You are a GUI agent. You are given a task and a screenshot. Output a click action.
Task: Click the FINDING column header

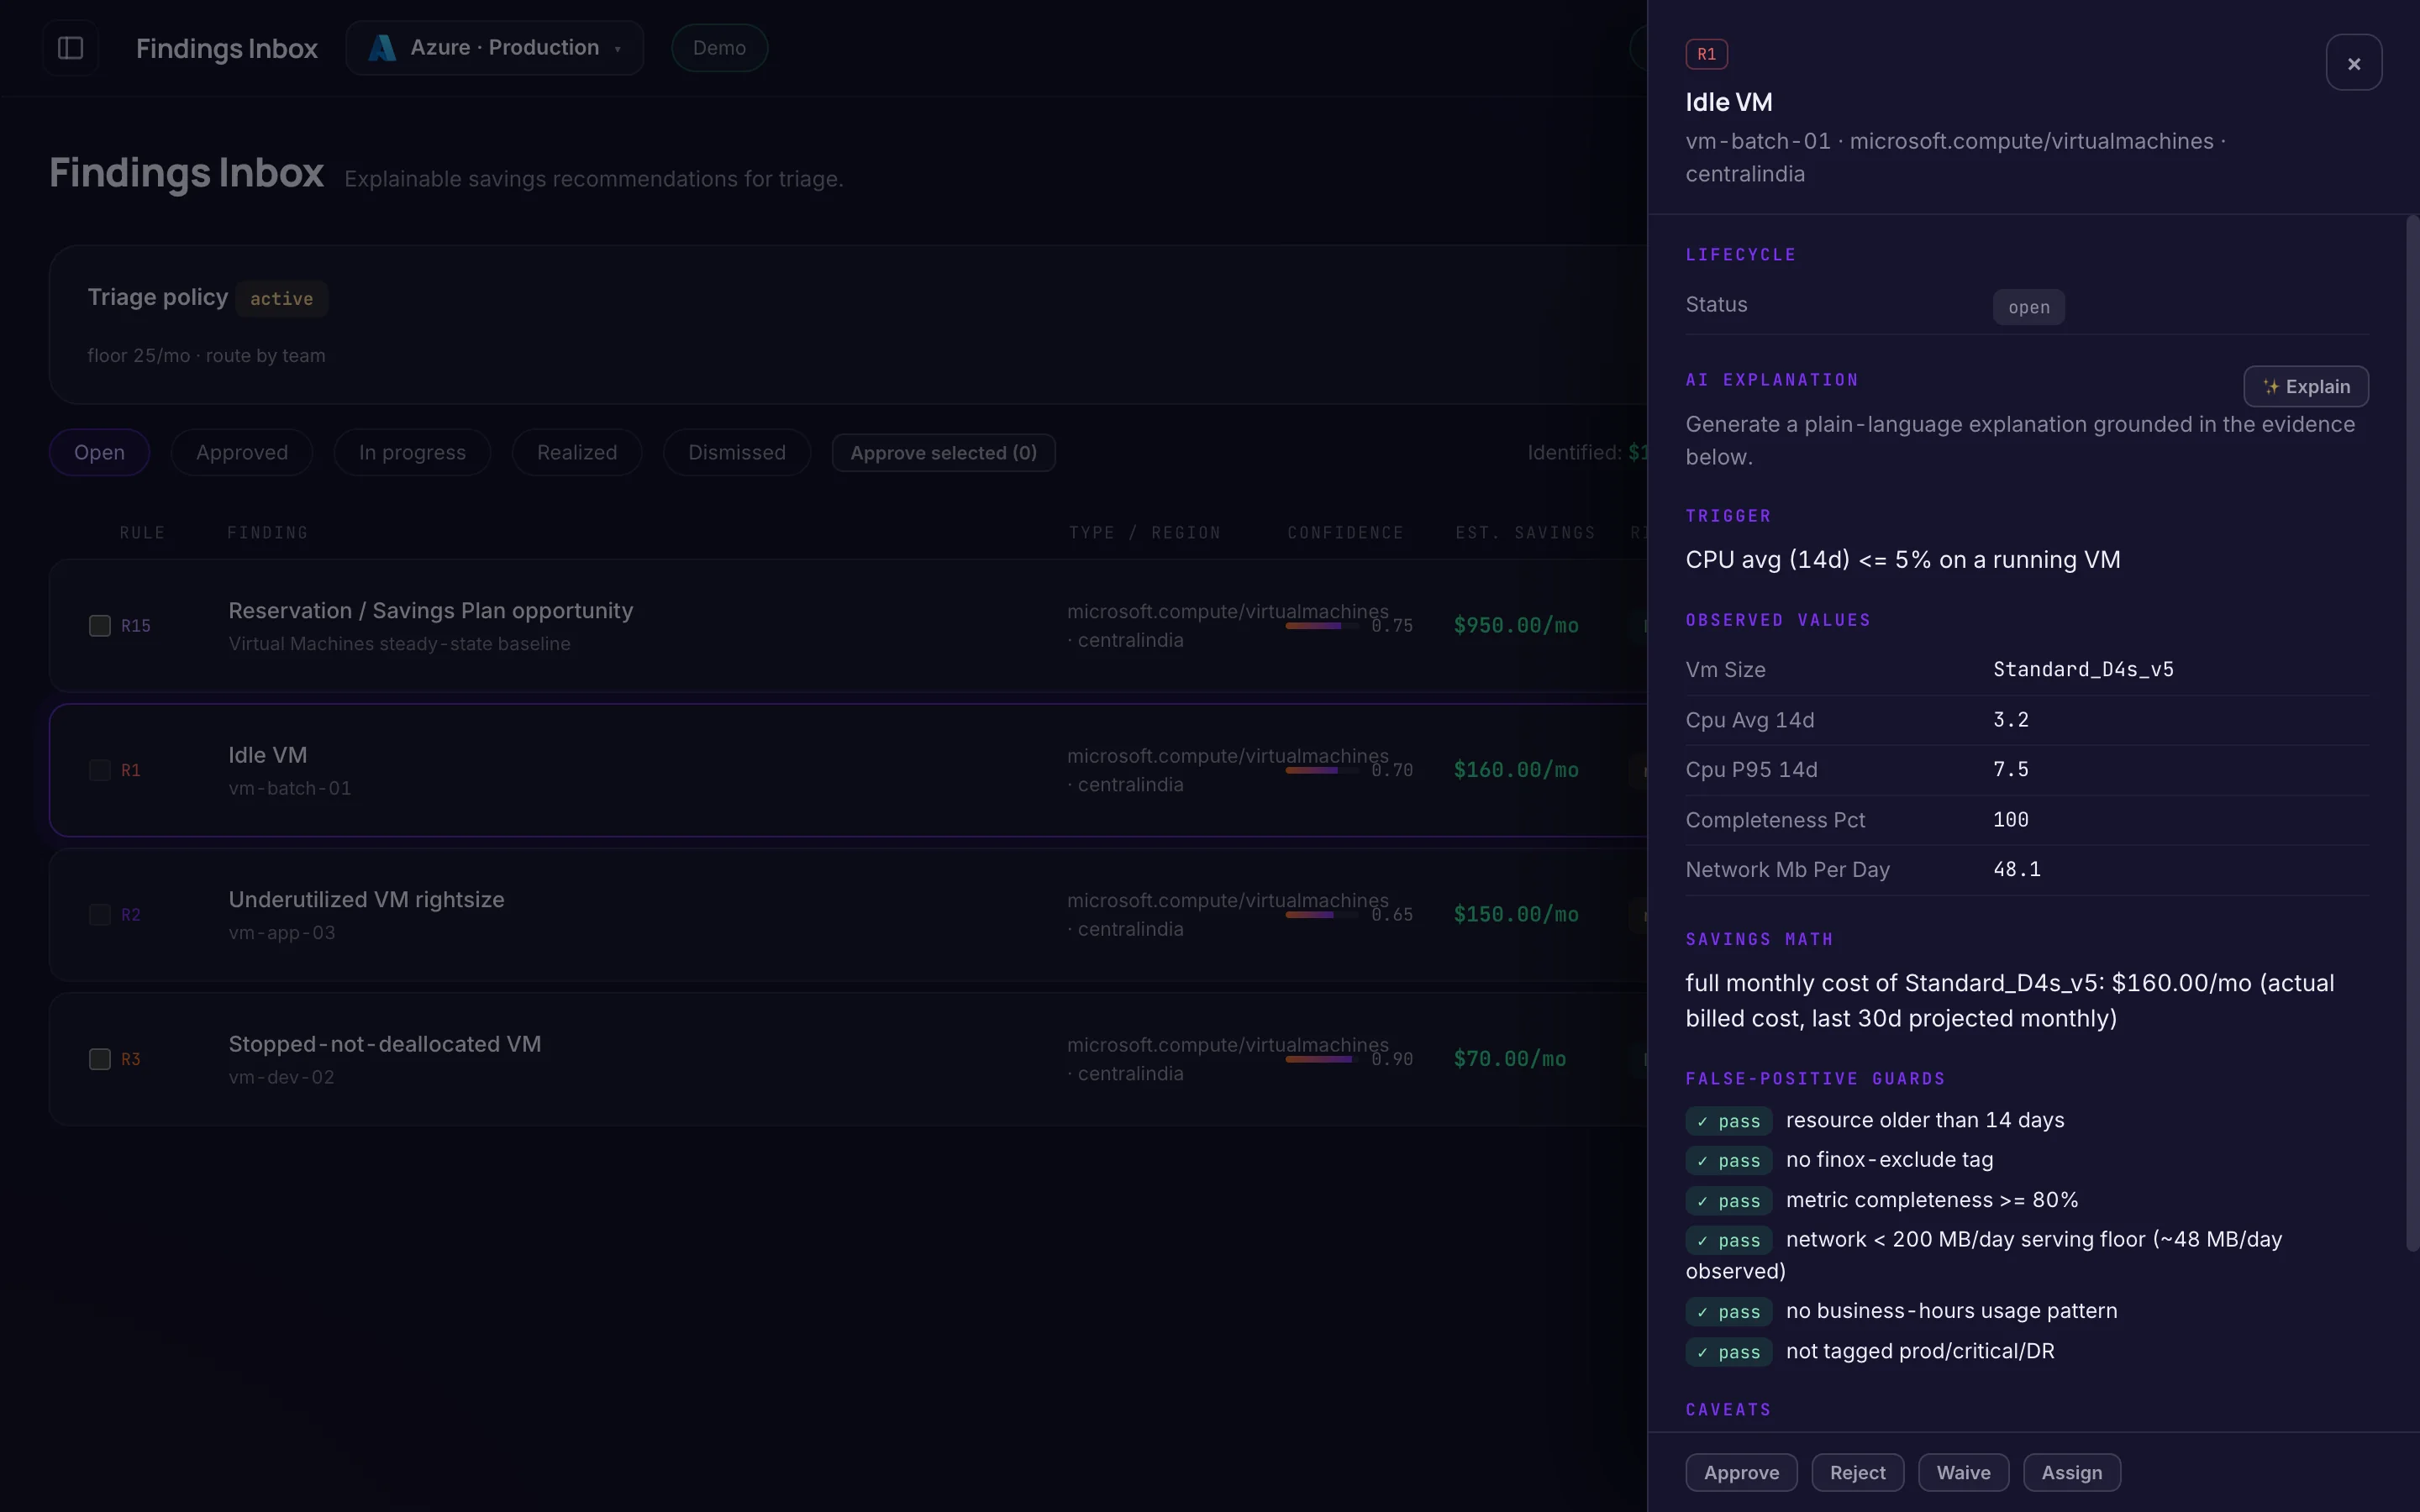coord(267,533)
